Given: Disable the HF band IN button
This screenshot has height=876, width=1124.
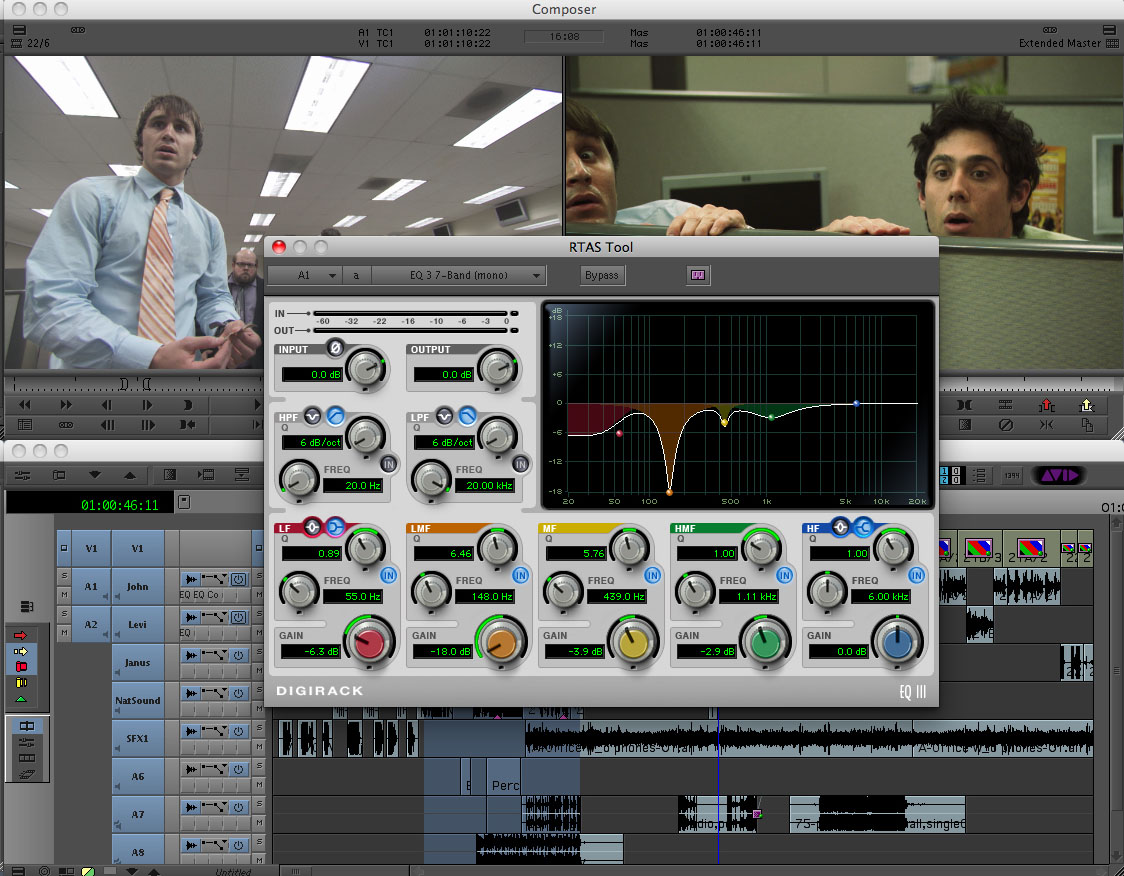Looking at the screenshot, I should pos(916,575).
